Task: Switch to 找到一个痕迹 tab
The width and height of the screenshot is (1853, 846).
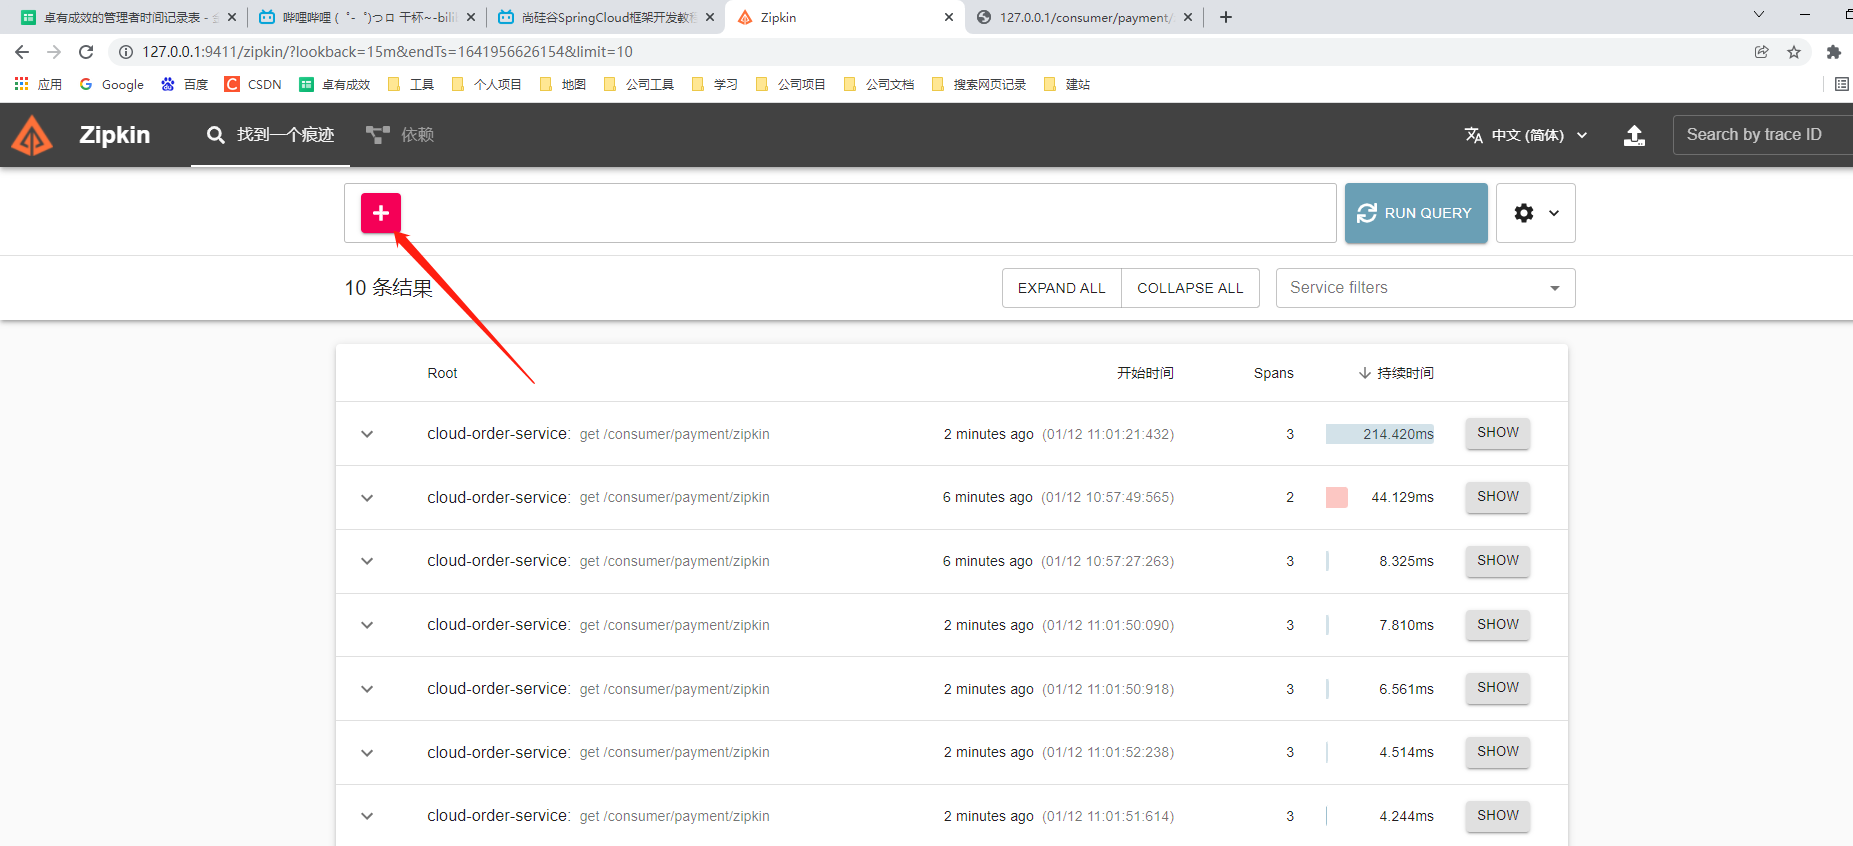Action: coord(270,135)
